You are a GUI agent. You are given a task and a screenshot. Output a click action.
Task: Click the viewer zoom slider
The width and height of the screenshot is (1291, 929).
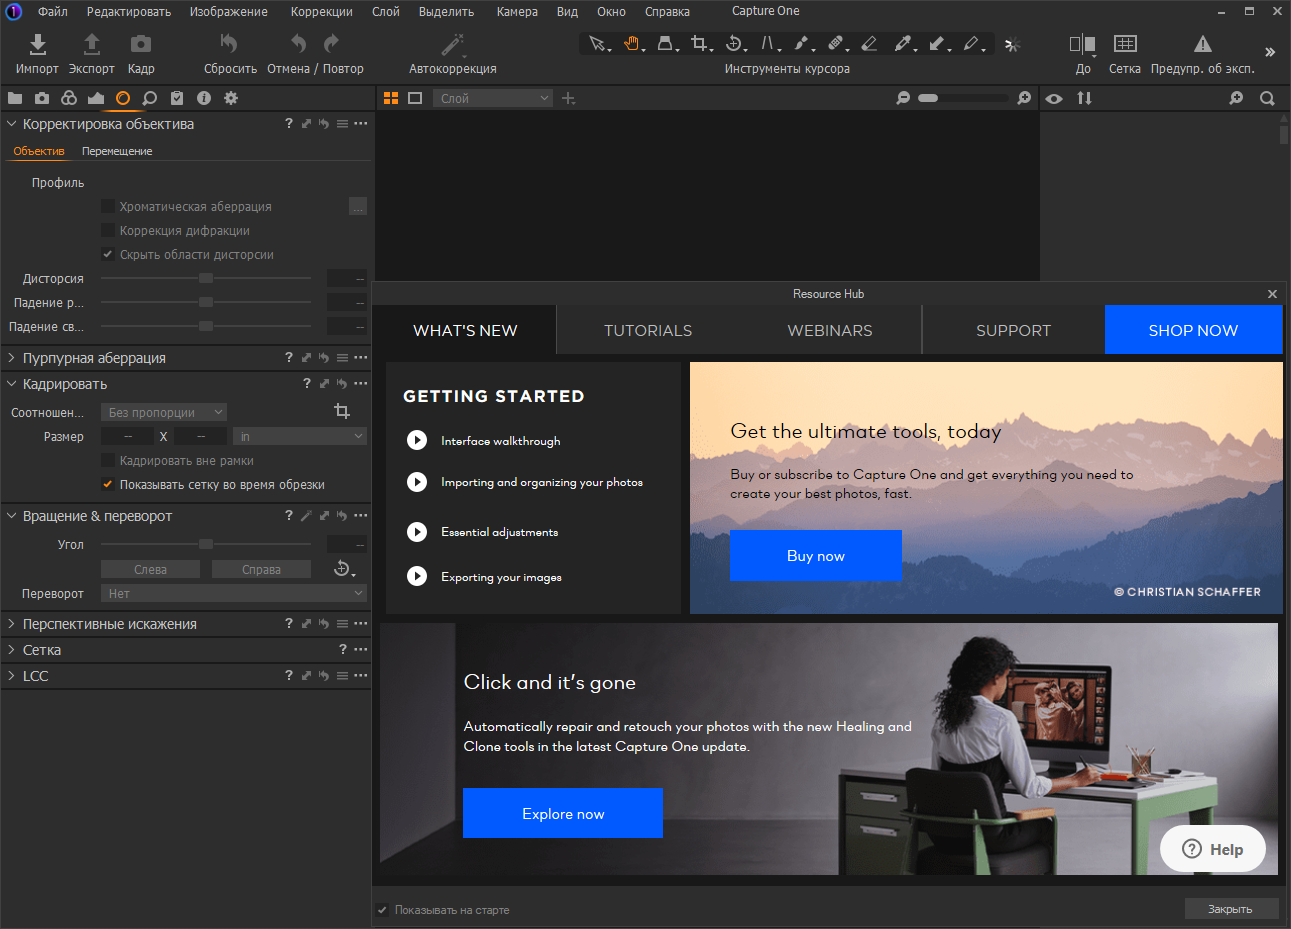[962, 98]
